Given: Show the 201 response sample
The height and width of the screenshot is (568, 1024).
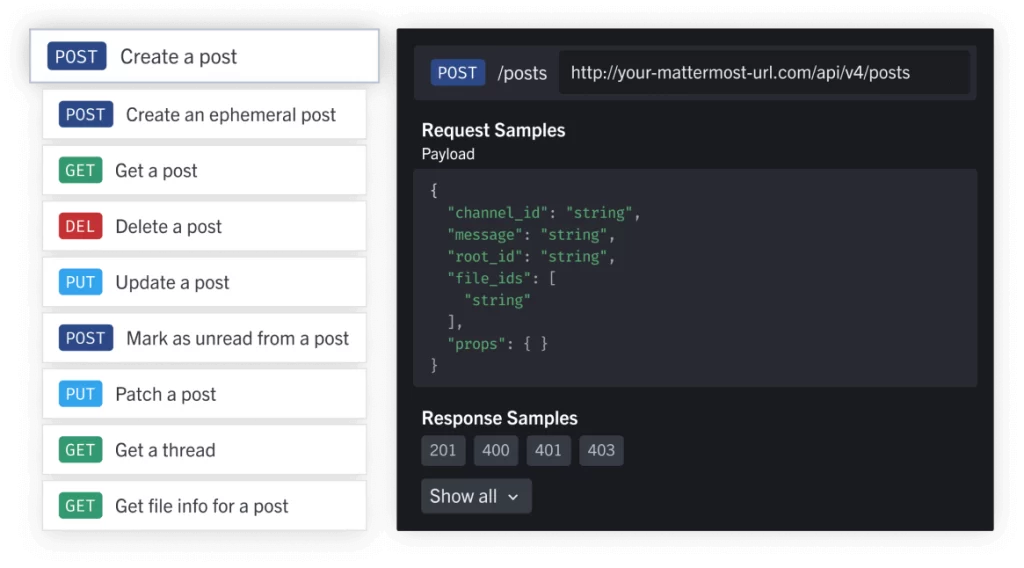Looking at the screenshot, I should 443,450.
